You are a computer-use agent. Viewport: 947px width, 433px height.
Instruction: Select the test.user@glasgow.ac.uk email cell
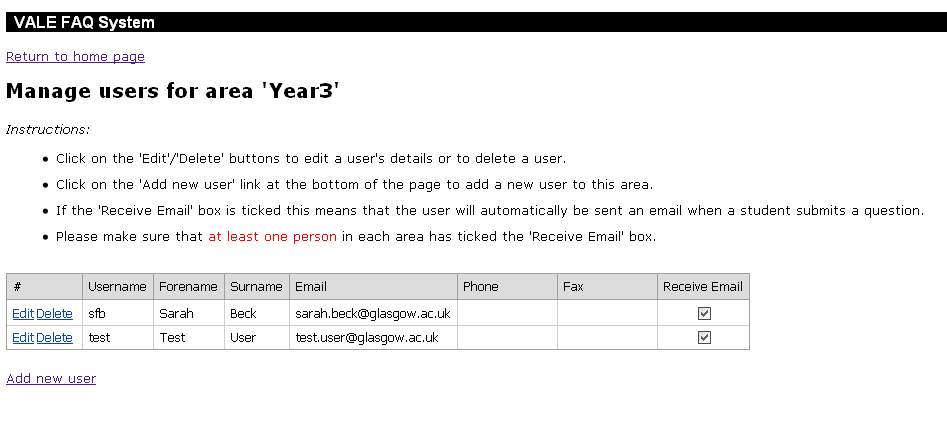(367, 338)
